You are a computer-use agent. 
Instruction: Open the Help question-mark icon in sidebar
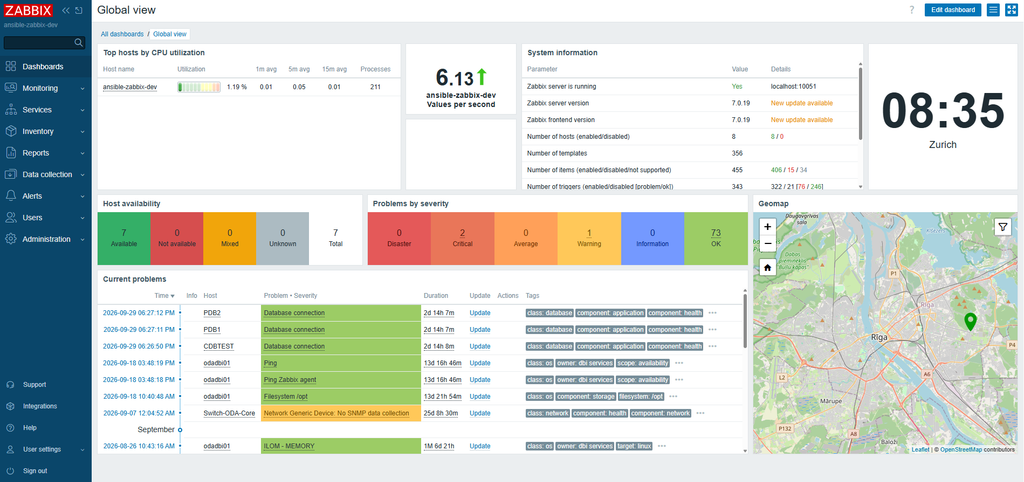(10, 428)
